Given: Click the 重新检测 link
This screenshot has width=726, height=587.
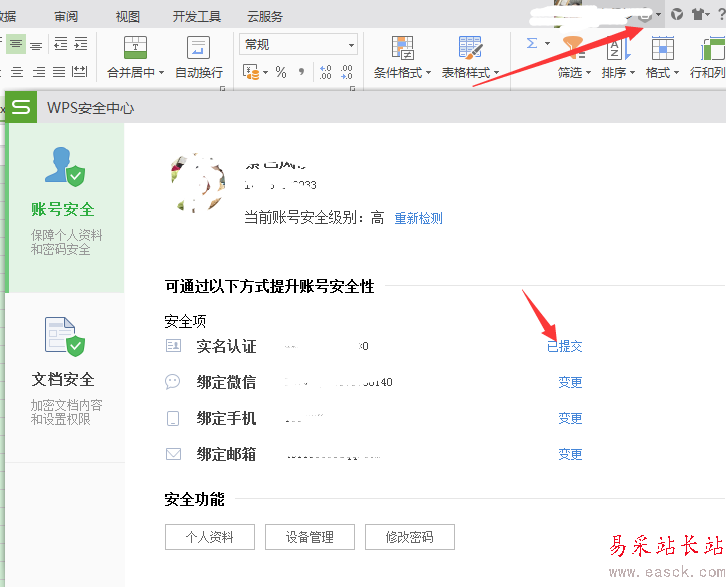Looking at the screenshot, I should coord(419,218).
